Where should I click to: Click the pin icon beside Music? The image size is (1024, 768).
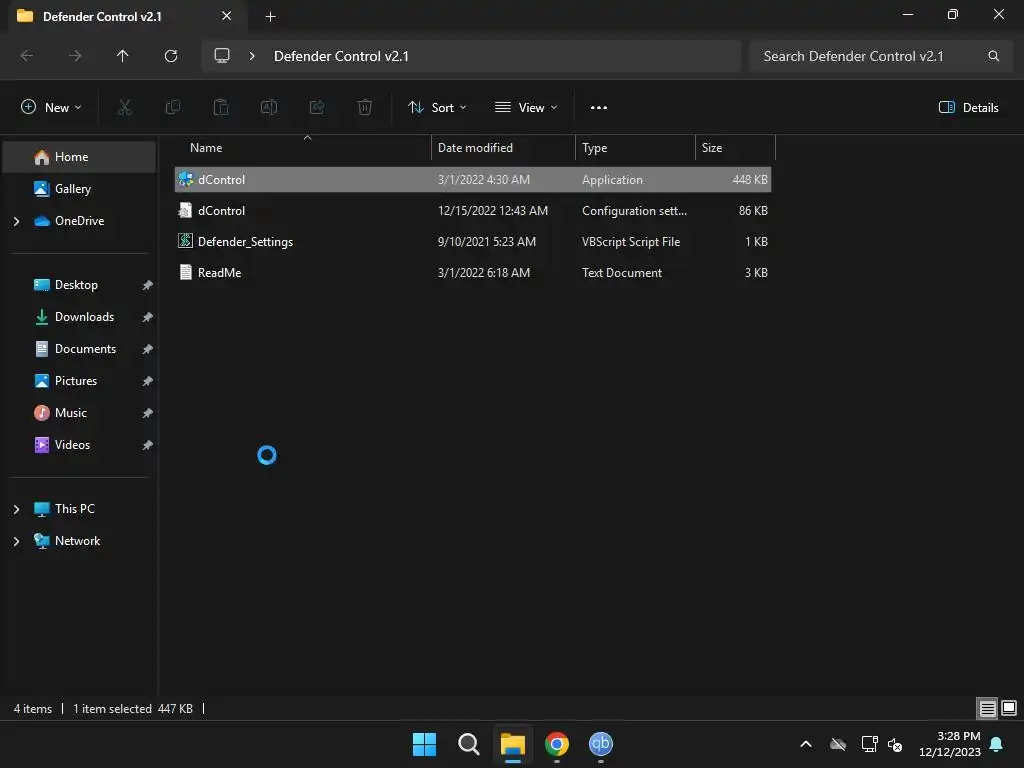point(148,413)
